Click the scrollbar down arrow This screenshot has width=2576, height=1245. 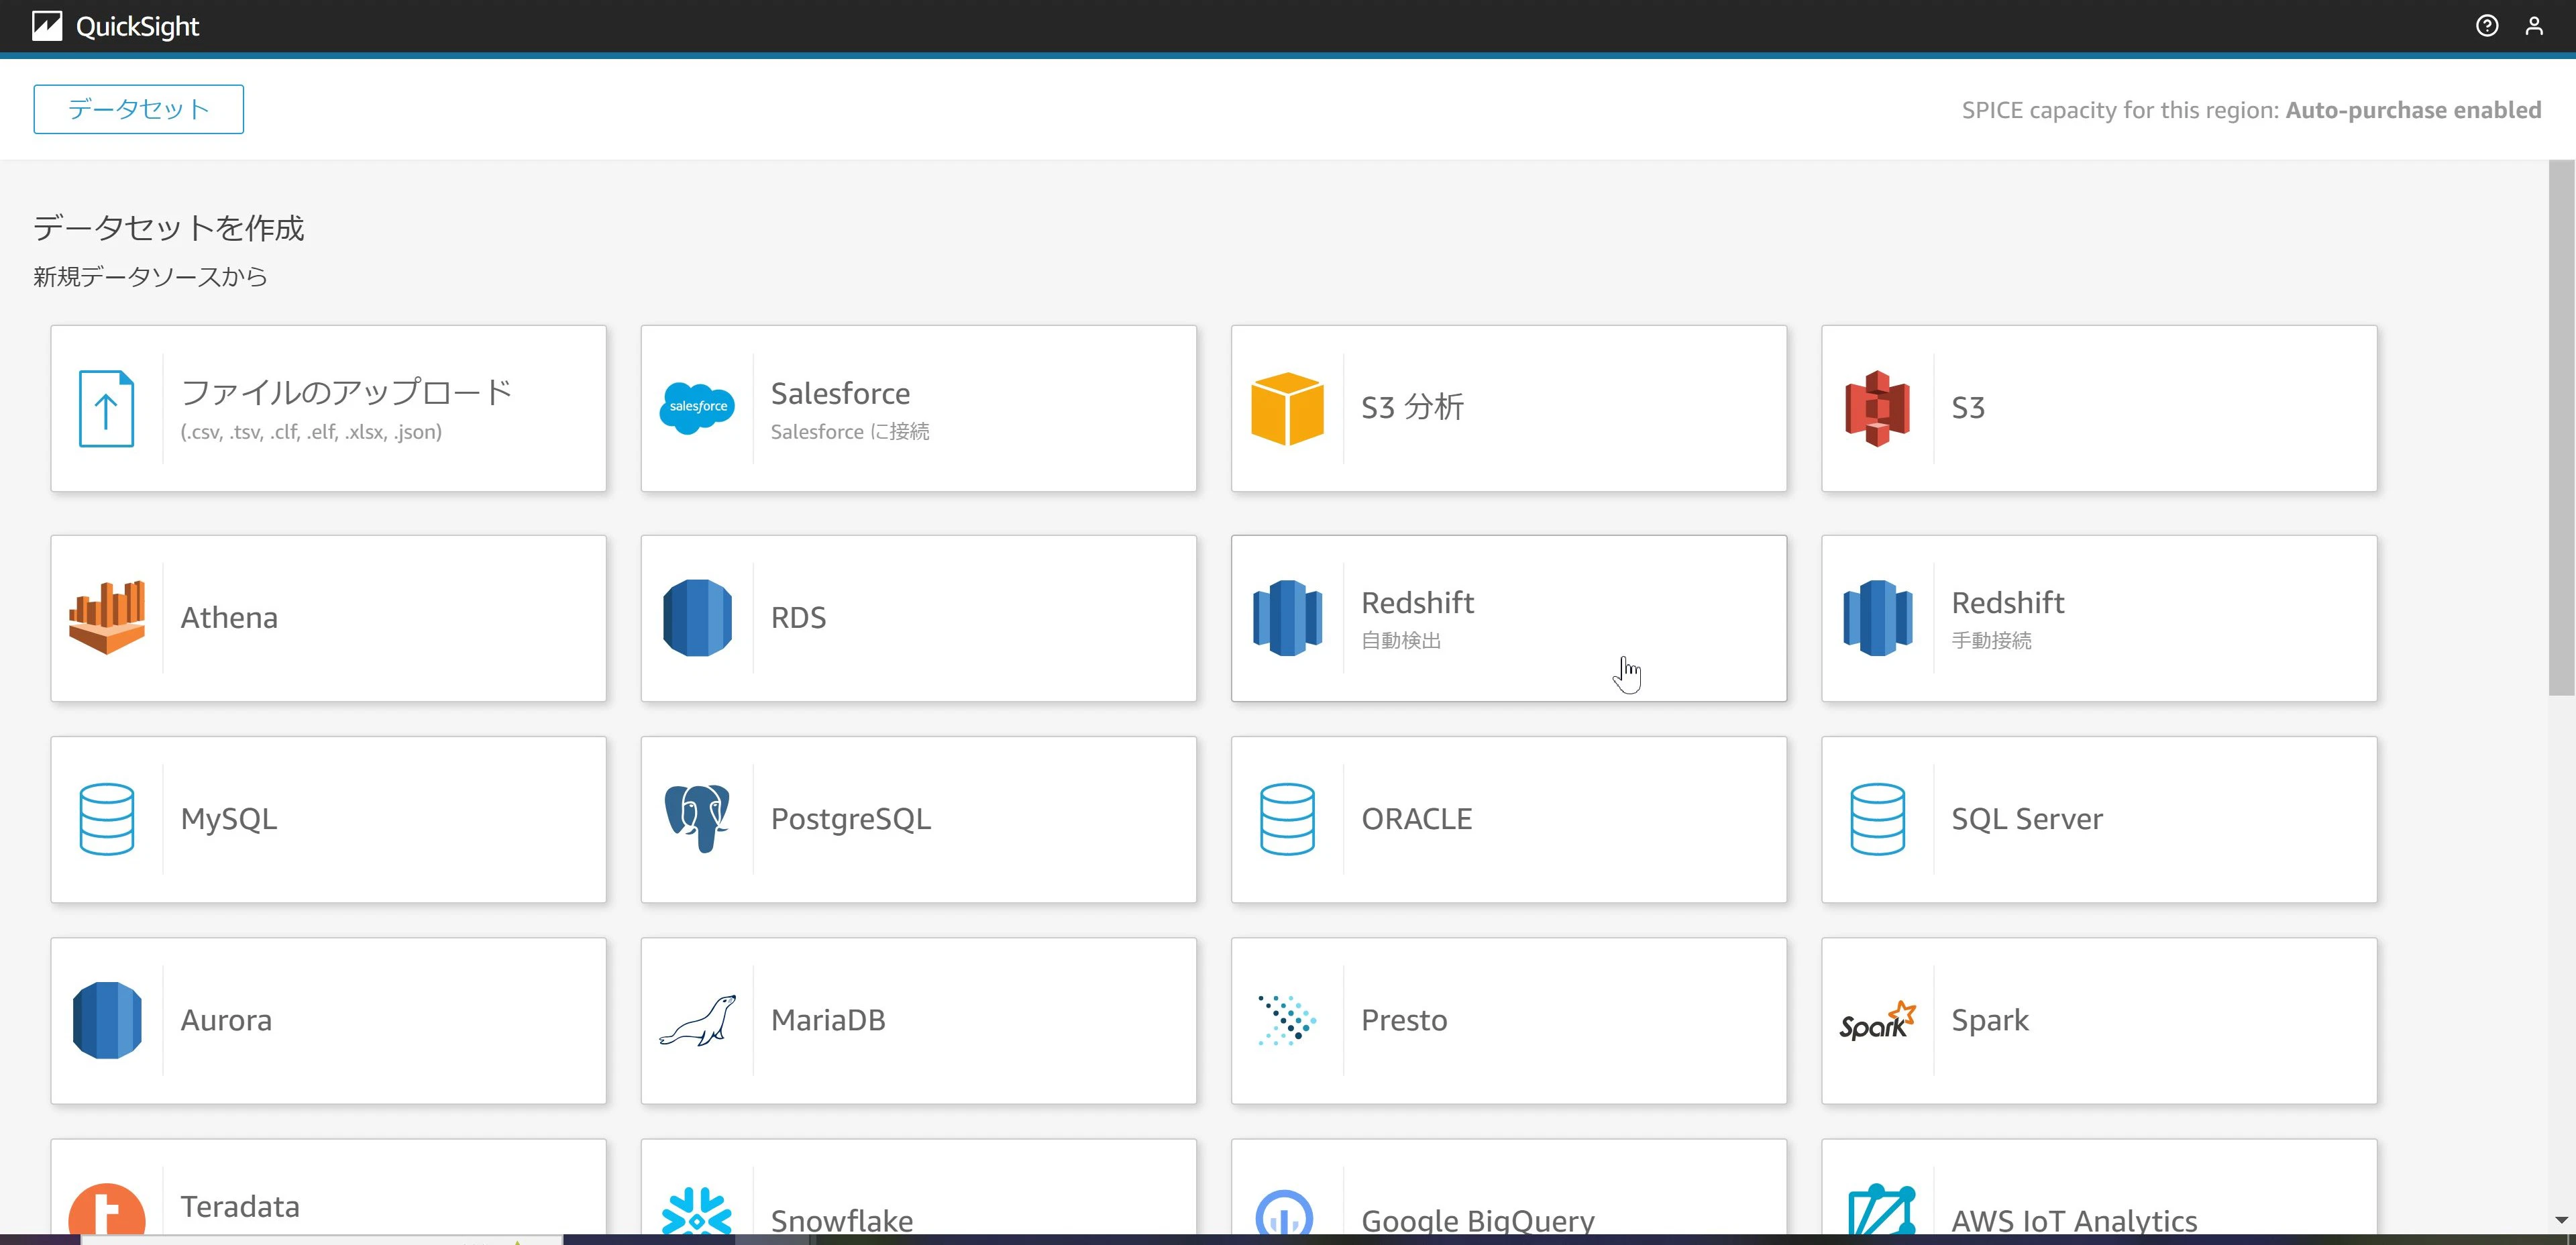pyautogui.click(x=2561, y=1219)
